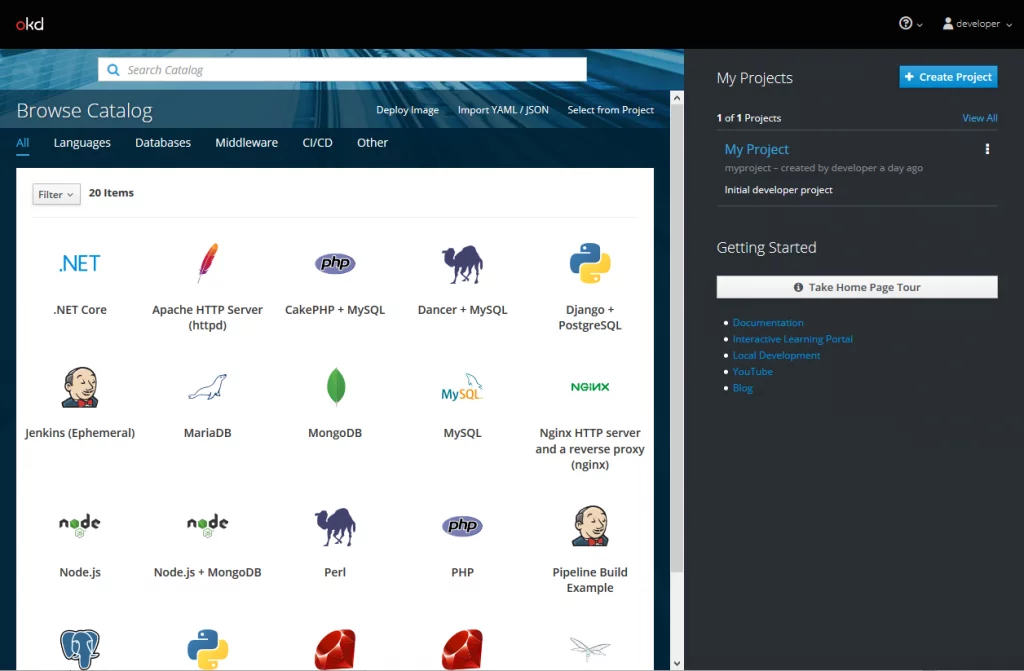Open the PHP catalog icon
This screenshot has width=1024, height=671.
tap(462, 525)
